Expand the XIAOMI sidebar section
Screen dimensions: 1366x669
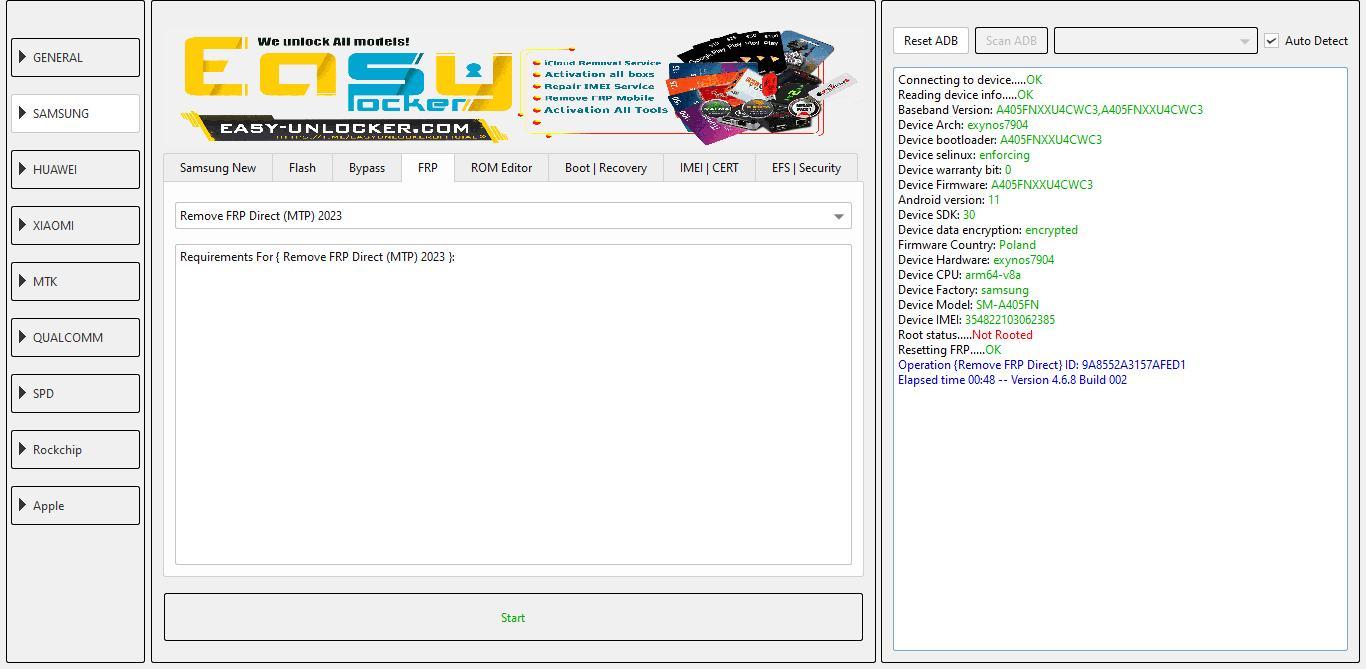click(75, 225)
